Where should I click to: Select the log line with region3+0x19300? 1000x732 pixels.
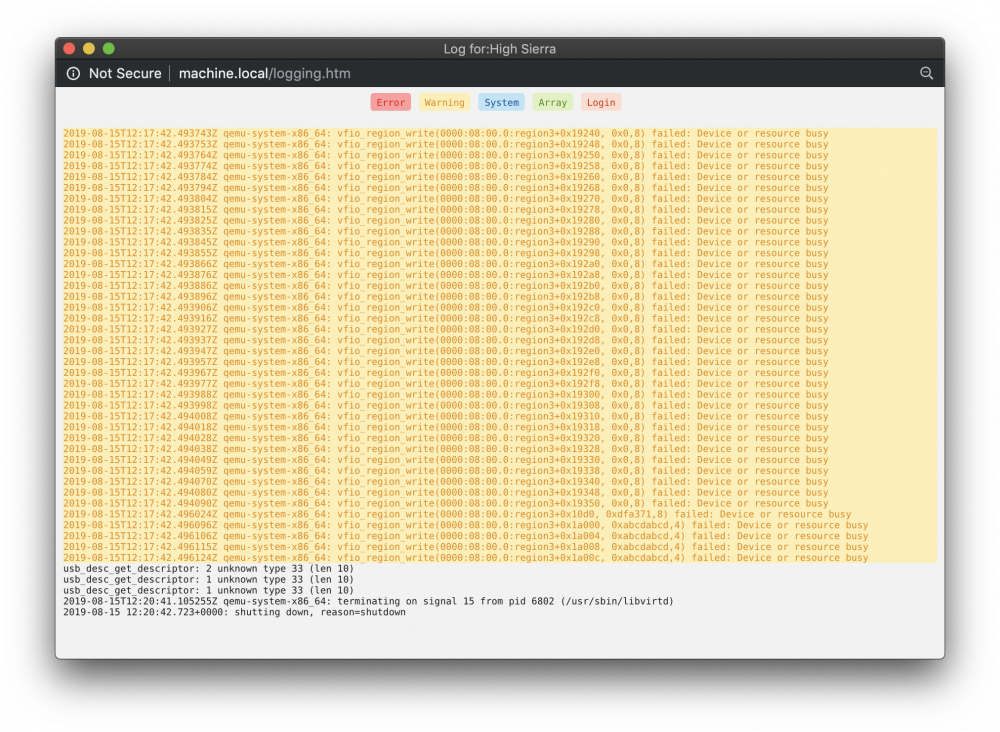[446, 394]
